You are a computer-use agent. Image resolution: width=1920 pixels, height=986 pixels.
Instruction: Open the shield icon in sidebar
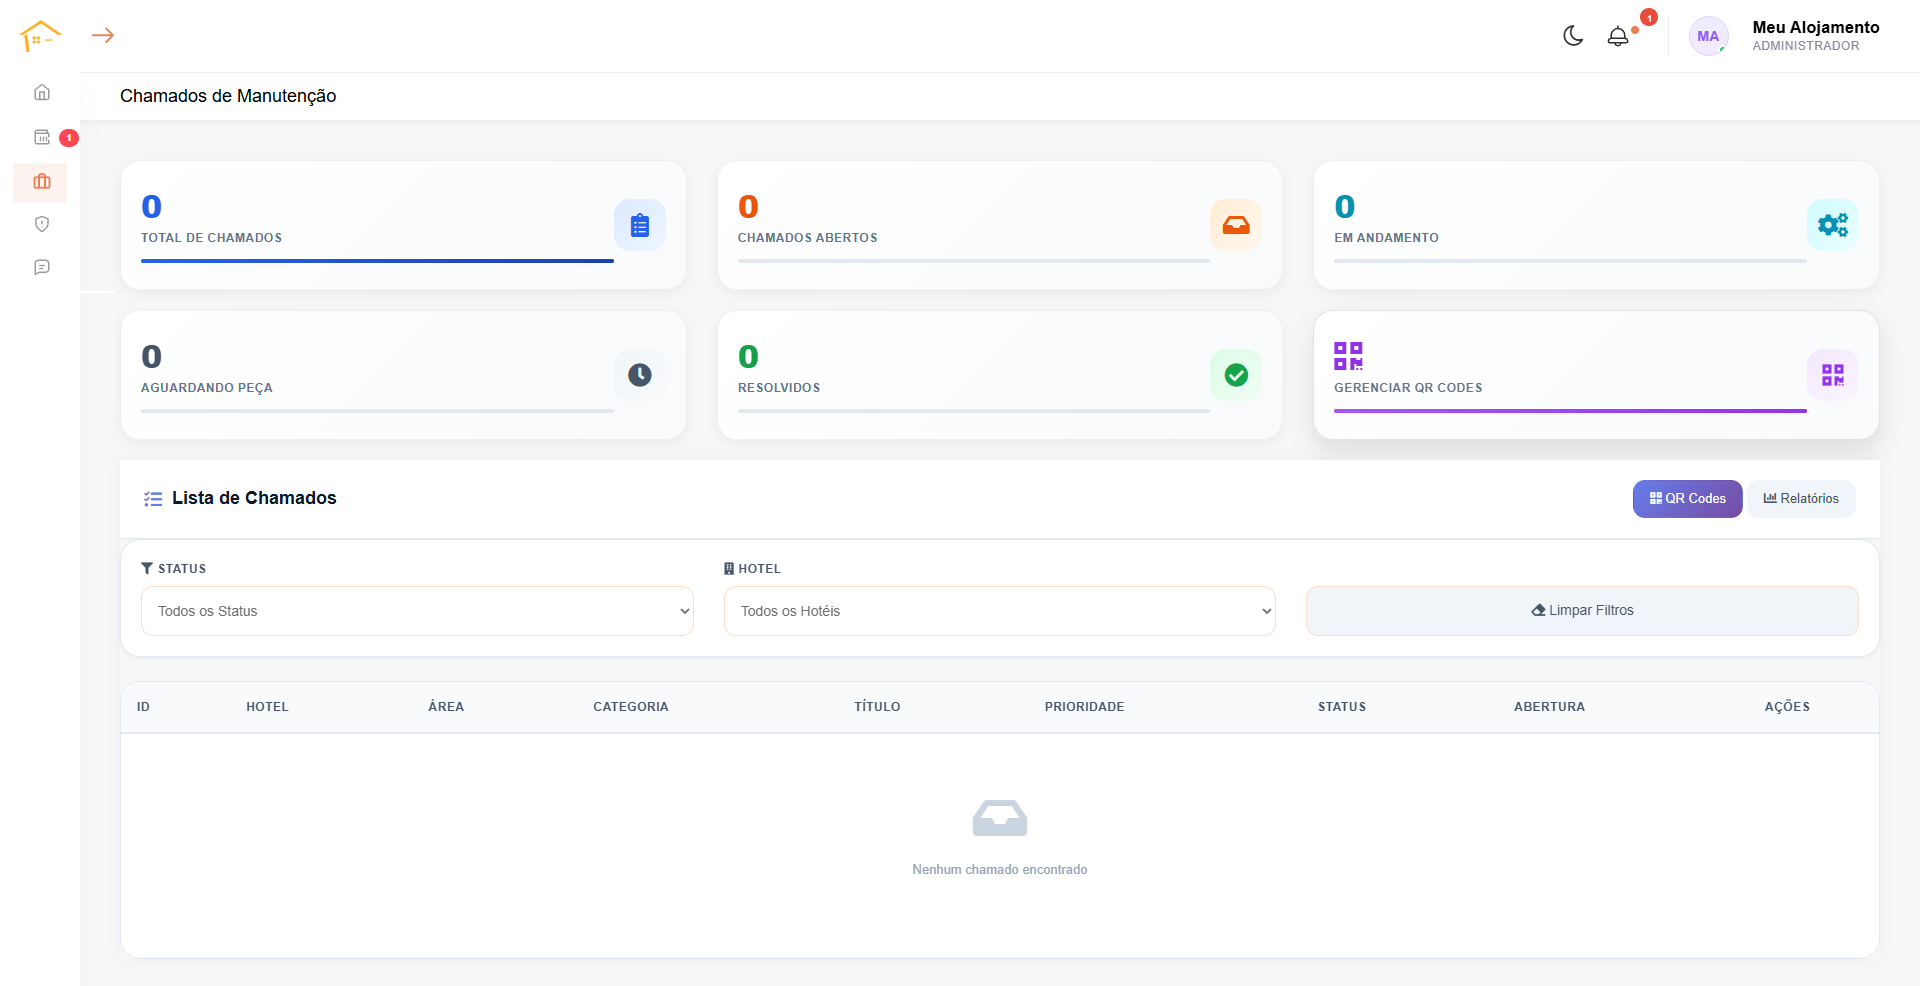(x=42, y=224)
